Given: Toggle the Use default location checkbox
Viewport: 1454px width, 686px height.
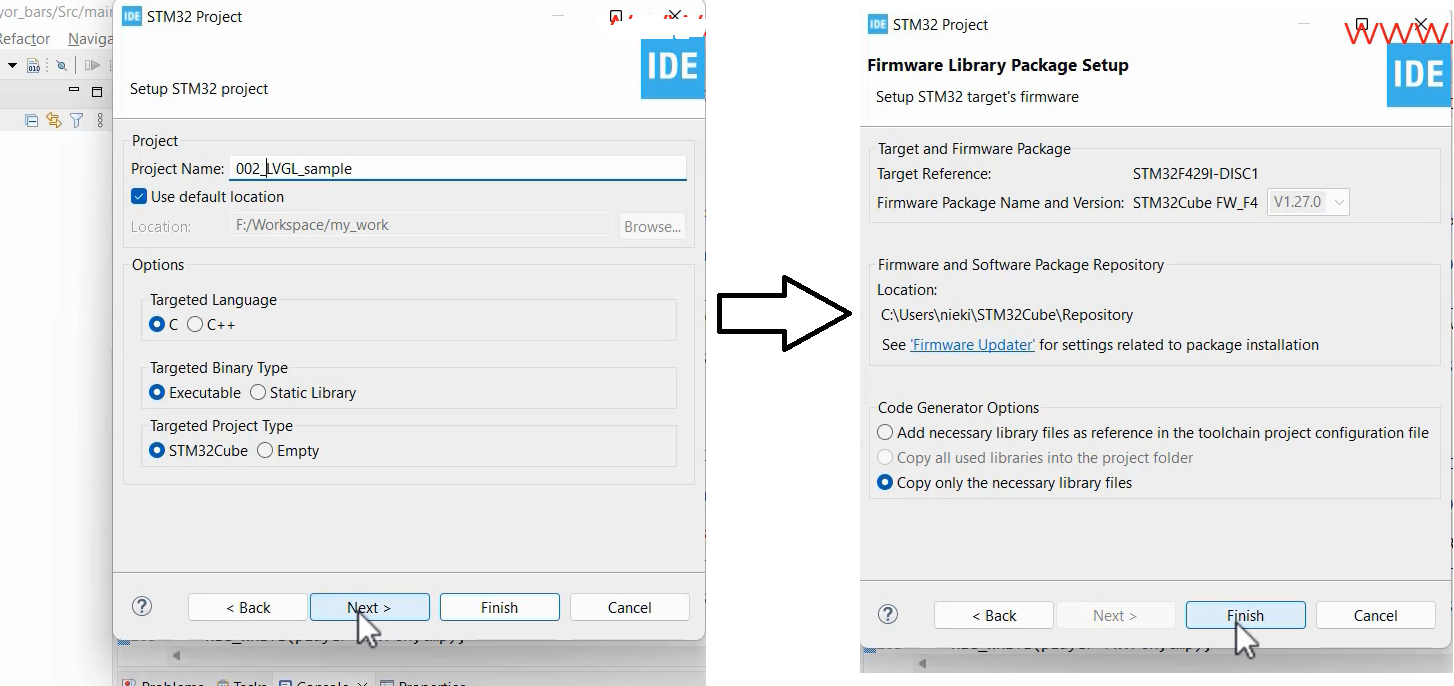Looking at the screenshot, I should pos(139,196).
